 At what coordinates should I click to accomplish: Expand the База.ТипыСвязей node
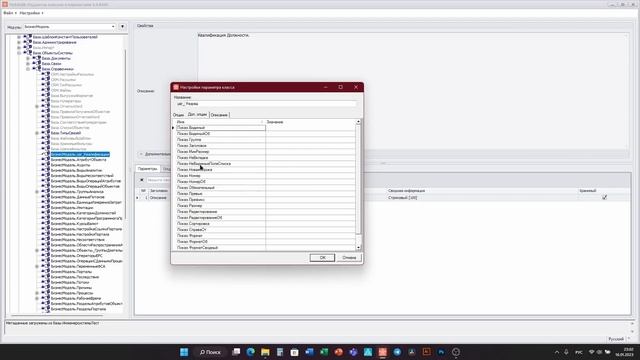[37, 133]
